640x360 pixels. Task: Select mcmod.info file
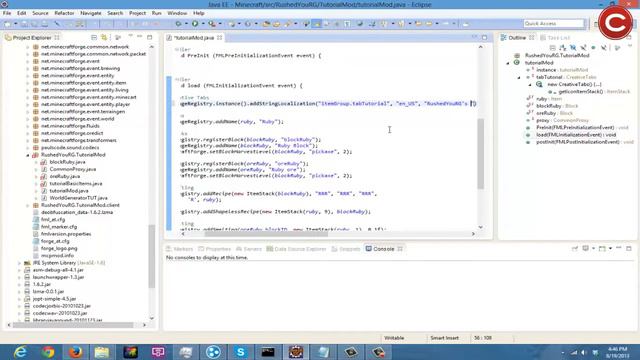point(57,256)
